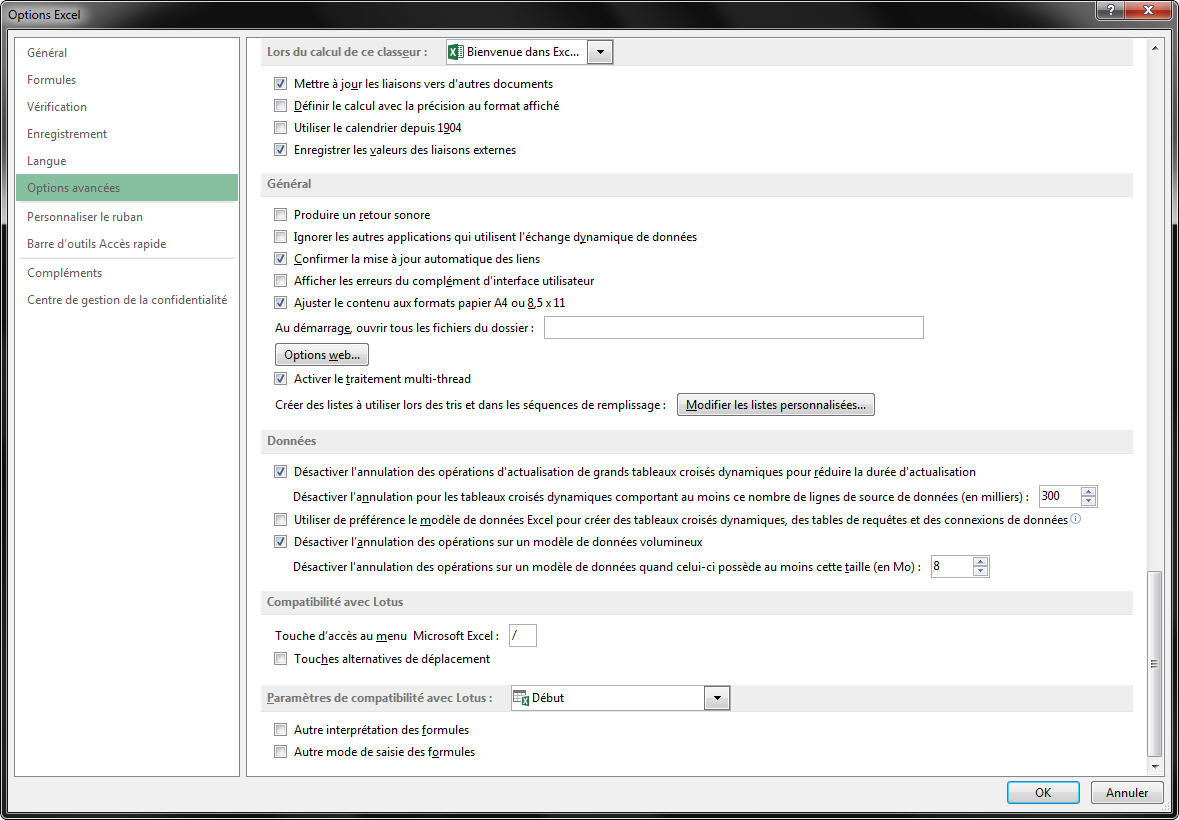Image resolution: width=1179 pixels, height=820 pixels.
Task: Toggle Désactiver l'annulation sur modèle volumineux
Action: (x=280, y=541)
